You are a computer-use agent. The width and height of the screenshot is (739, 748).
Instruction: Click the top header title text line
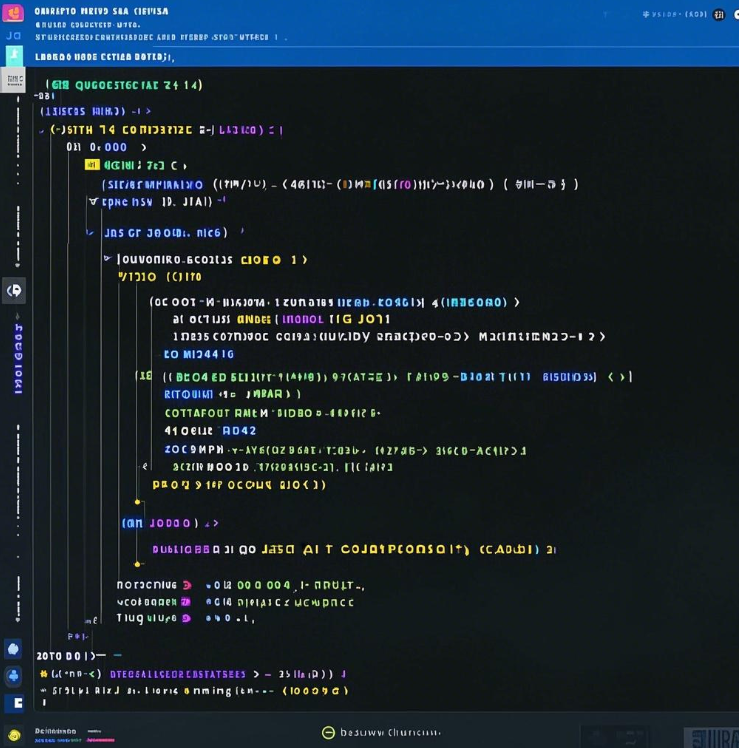pos(101,11)
